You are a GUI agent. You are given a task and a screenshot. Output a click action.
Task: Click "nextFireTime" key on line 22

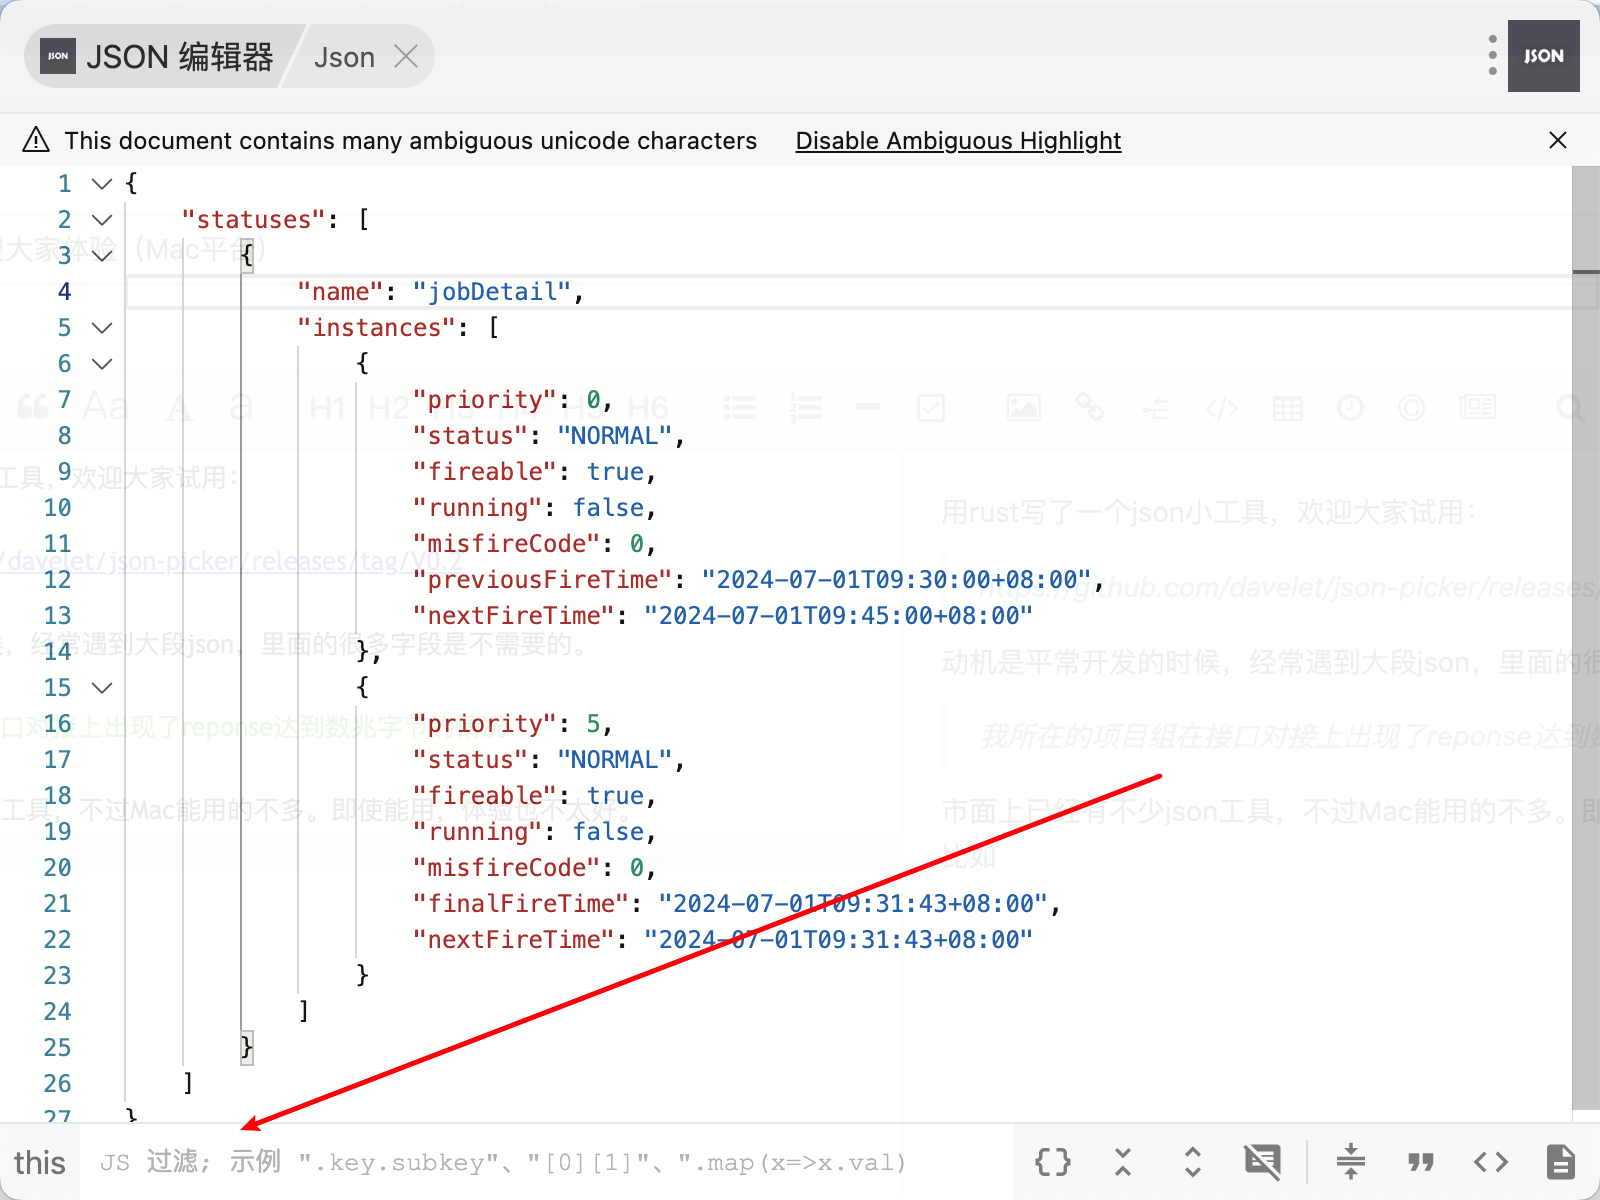(514, 940)
